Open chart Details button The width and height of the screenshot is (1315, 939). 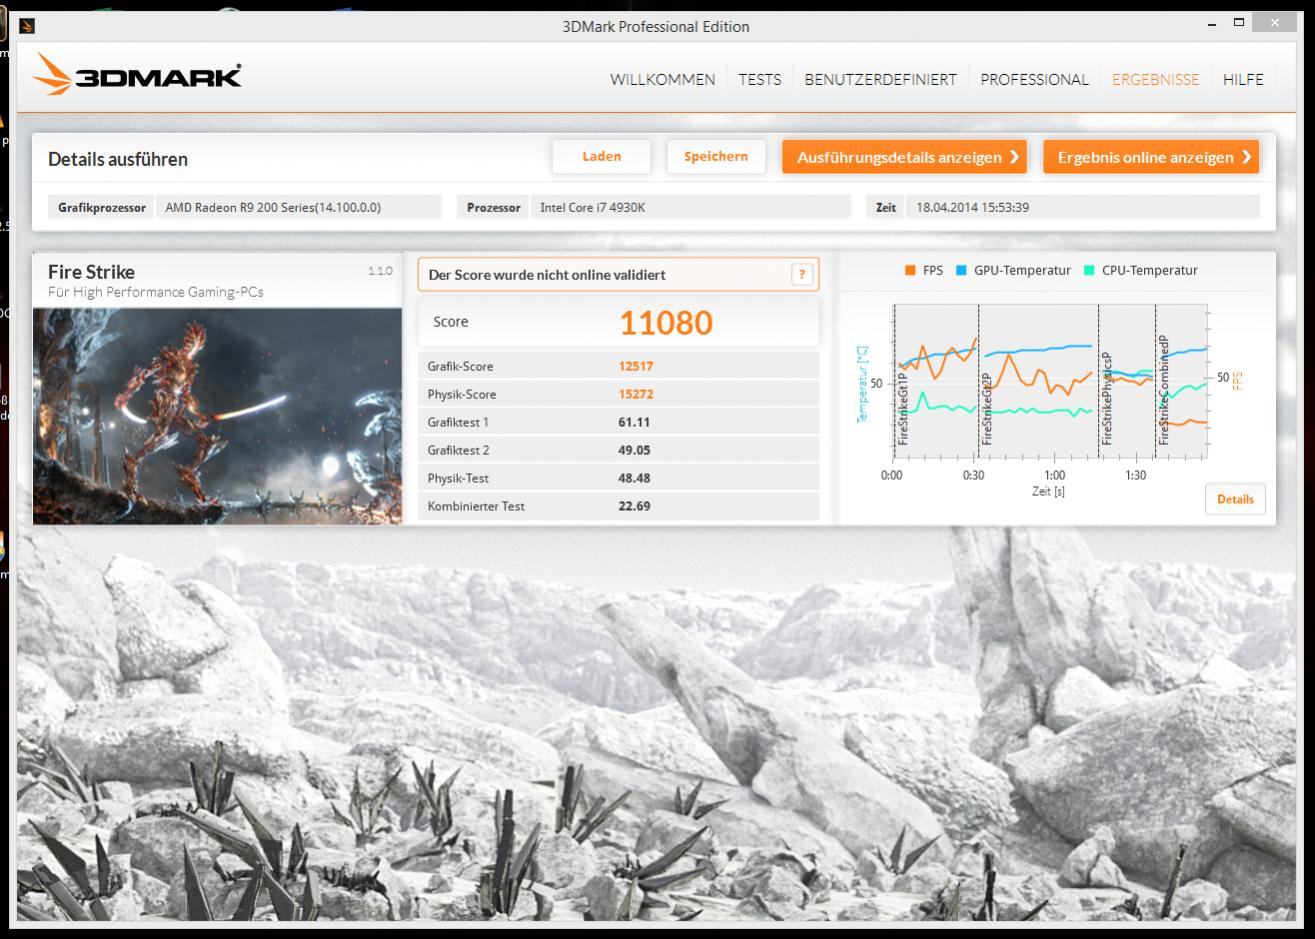1235,499
